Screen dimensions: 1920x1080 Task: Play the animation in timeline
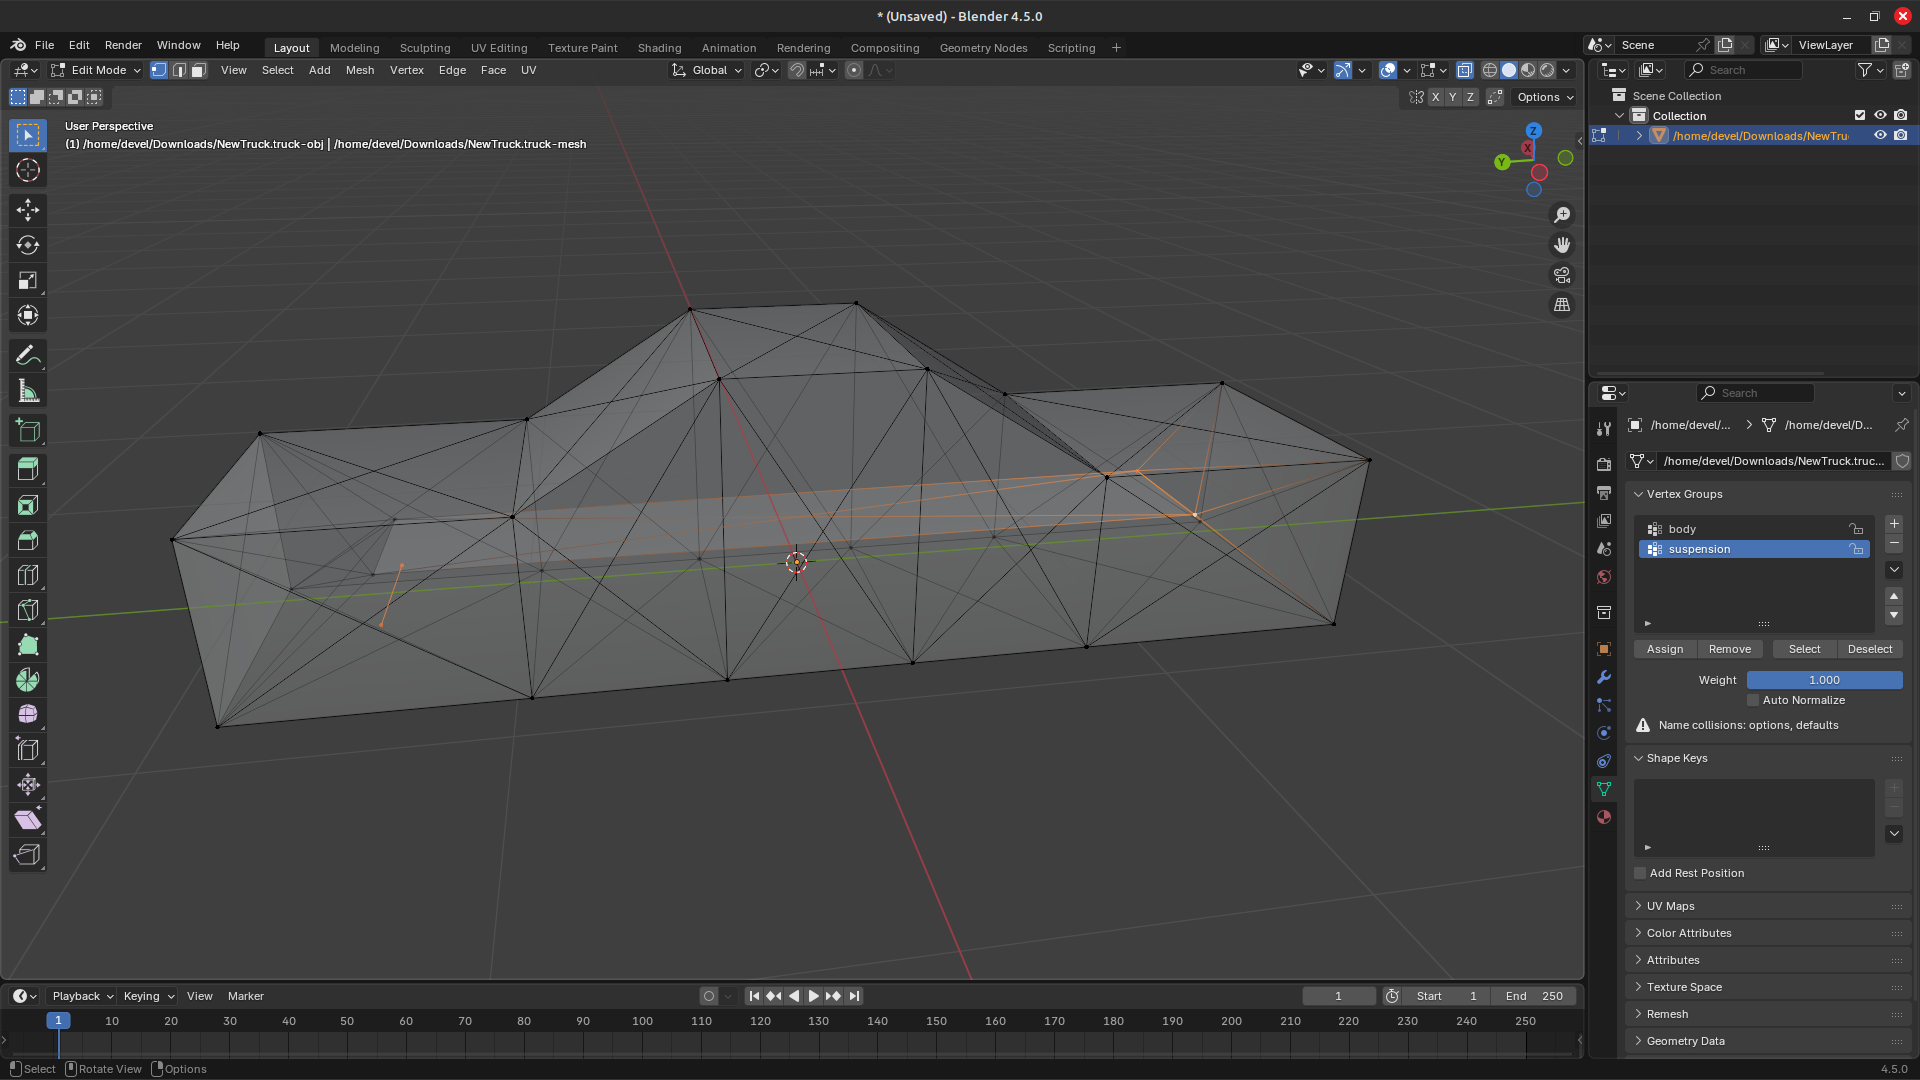click(x=813, y=996)
